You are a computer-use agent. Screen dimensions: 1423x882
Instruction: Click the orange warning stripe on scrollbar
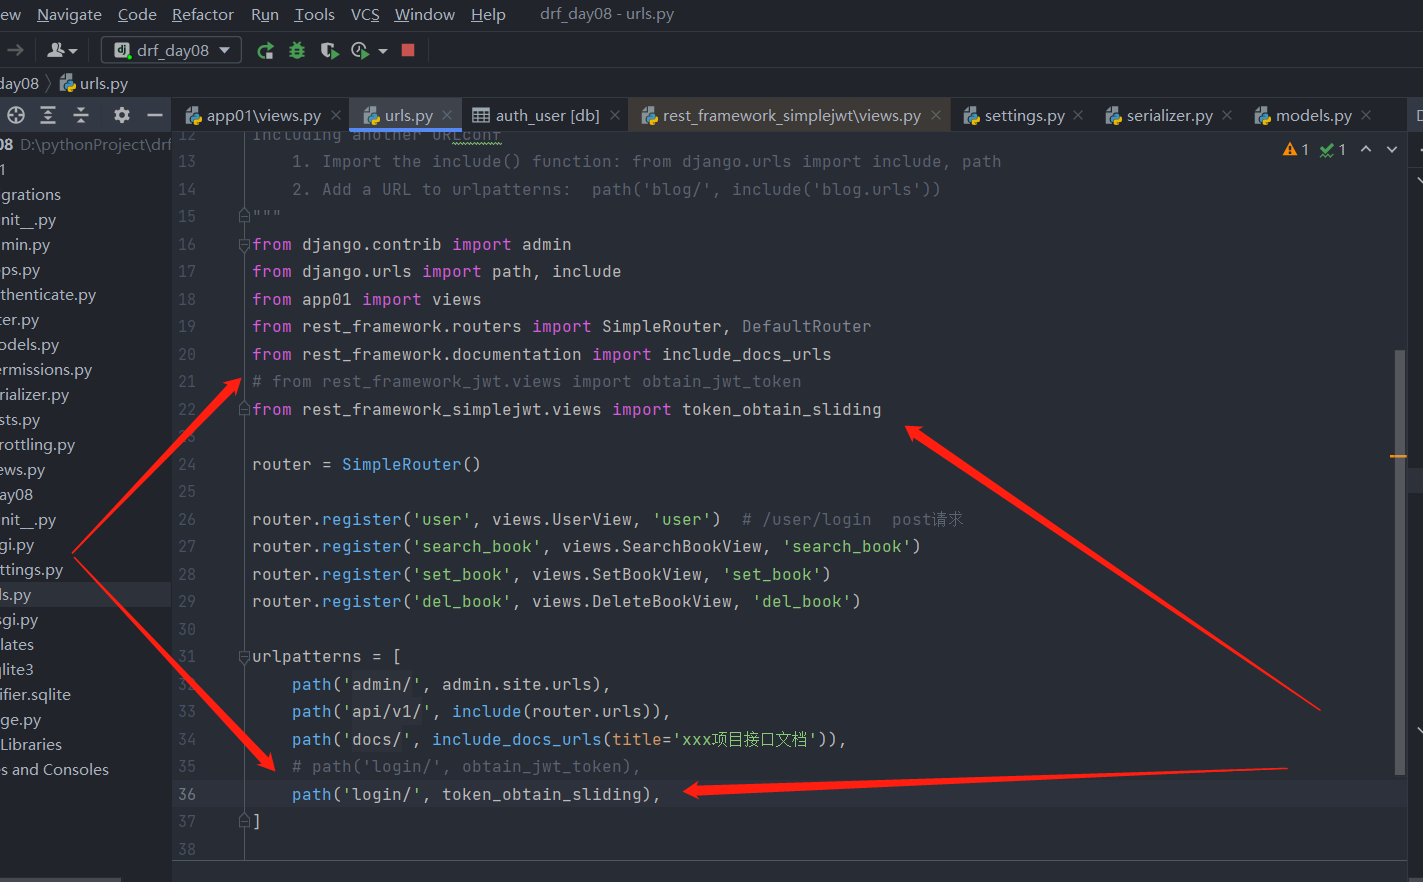click(x=1398, y=456)
